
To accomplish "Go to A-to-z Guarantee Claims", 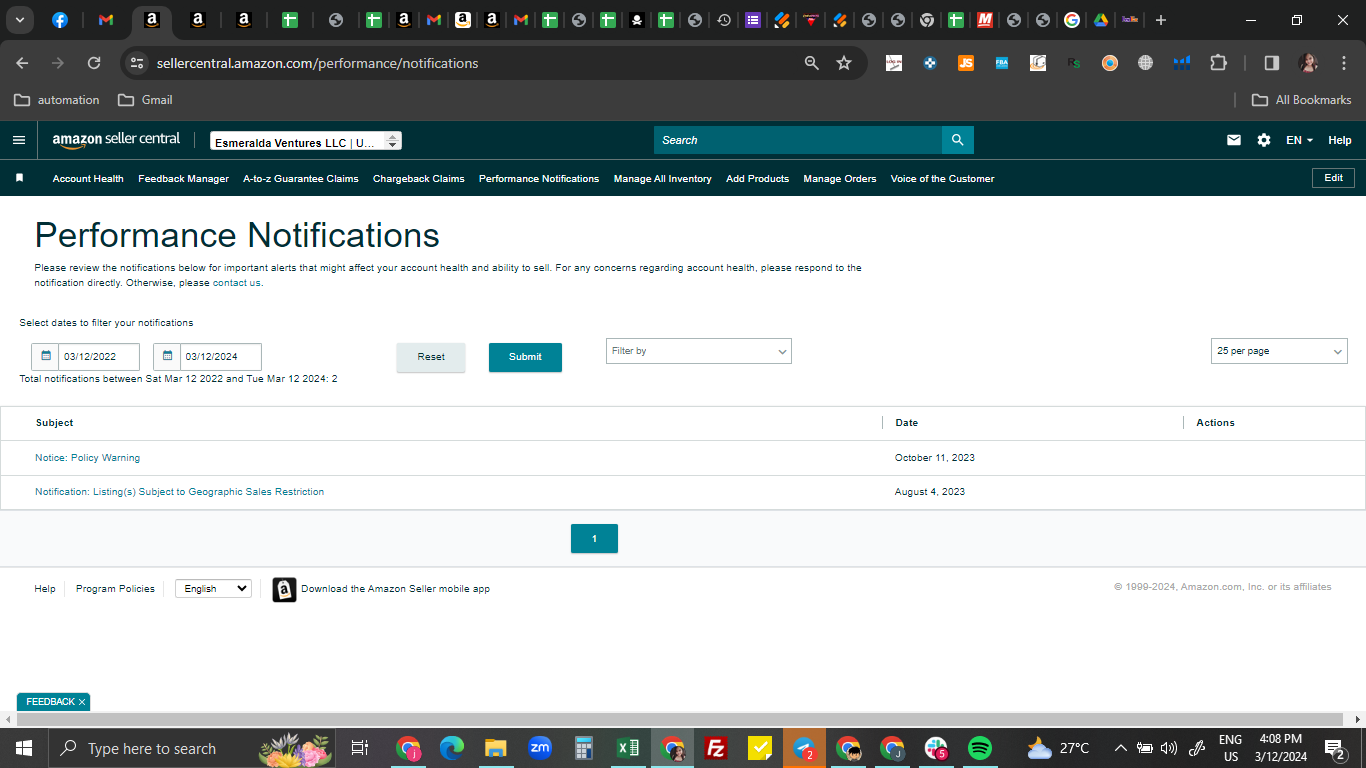I will point(301,178).
